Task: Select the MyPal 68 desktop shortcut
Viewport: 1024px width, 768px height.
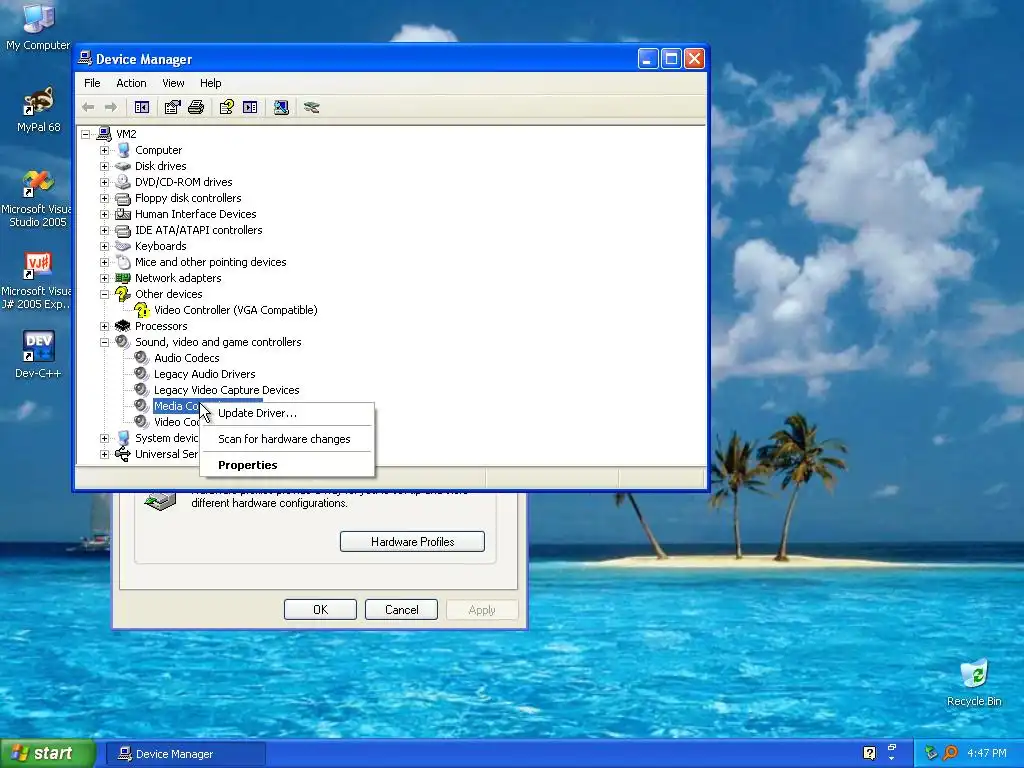Action: pos(38,109)
